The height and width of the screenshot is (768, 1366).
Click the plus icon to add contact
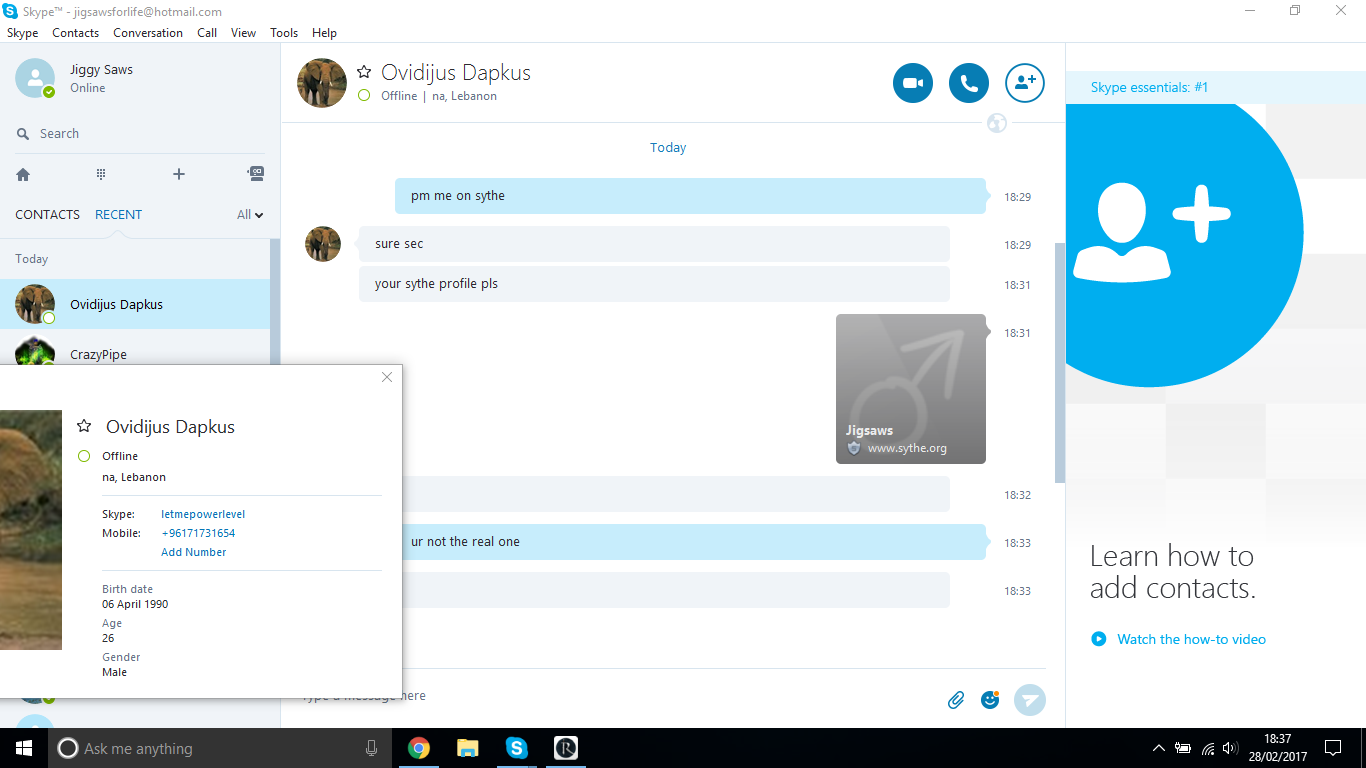179,174
